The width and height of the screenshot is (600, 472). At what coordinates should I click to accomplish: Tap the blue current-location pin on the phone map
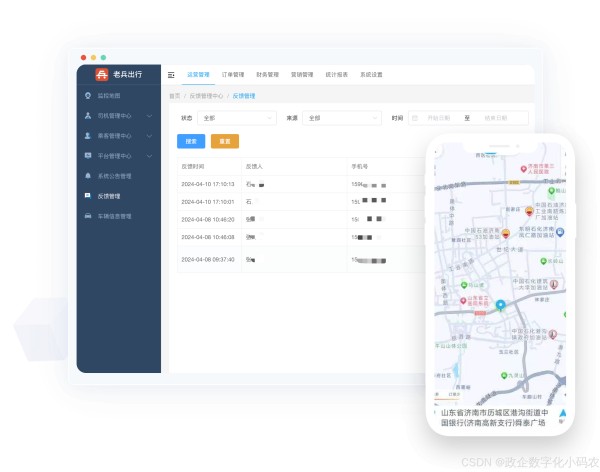(501, 305)
